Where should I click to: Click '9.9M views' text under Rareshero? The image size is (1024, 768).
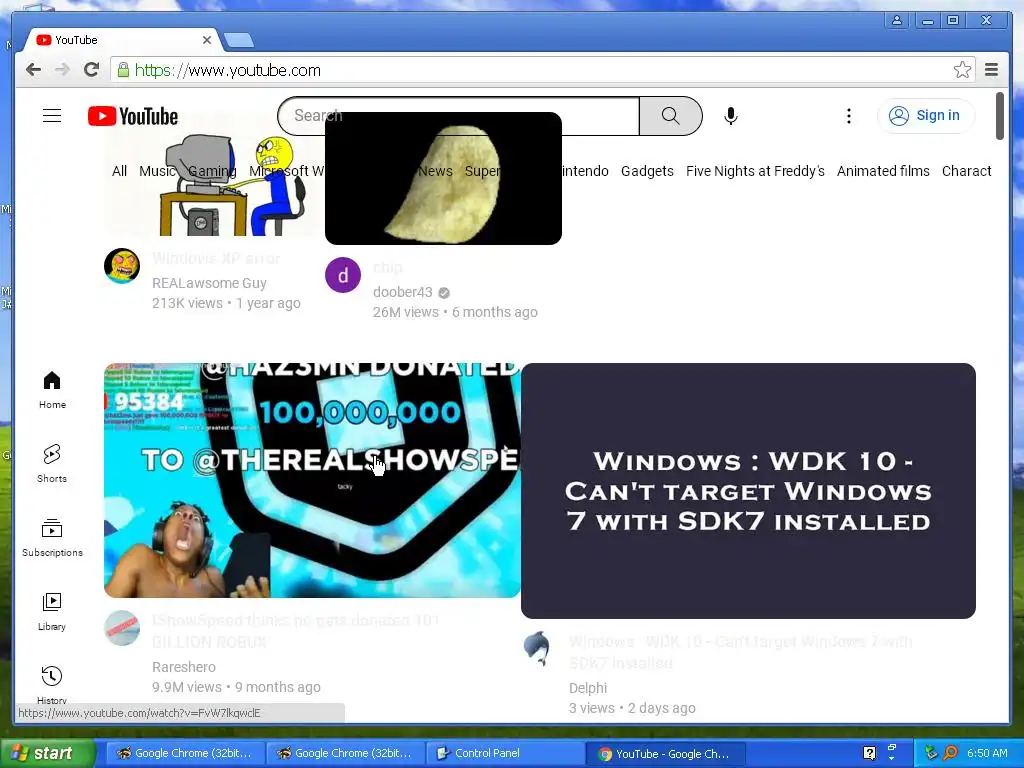point(187,687)
